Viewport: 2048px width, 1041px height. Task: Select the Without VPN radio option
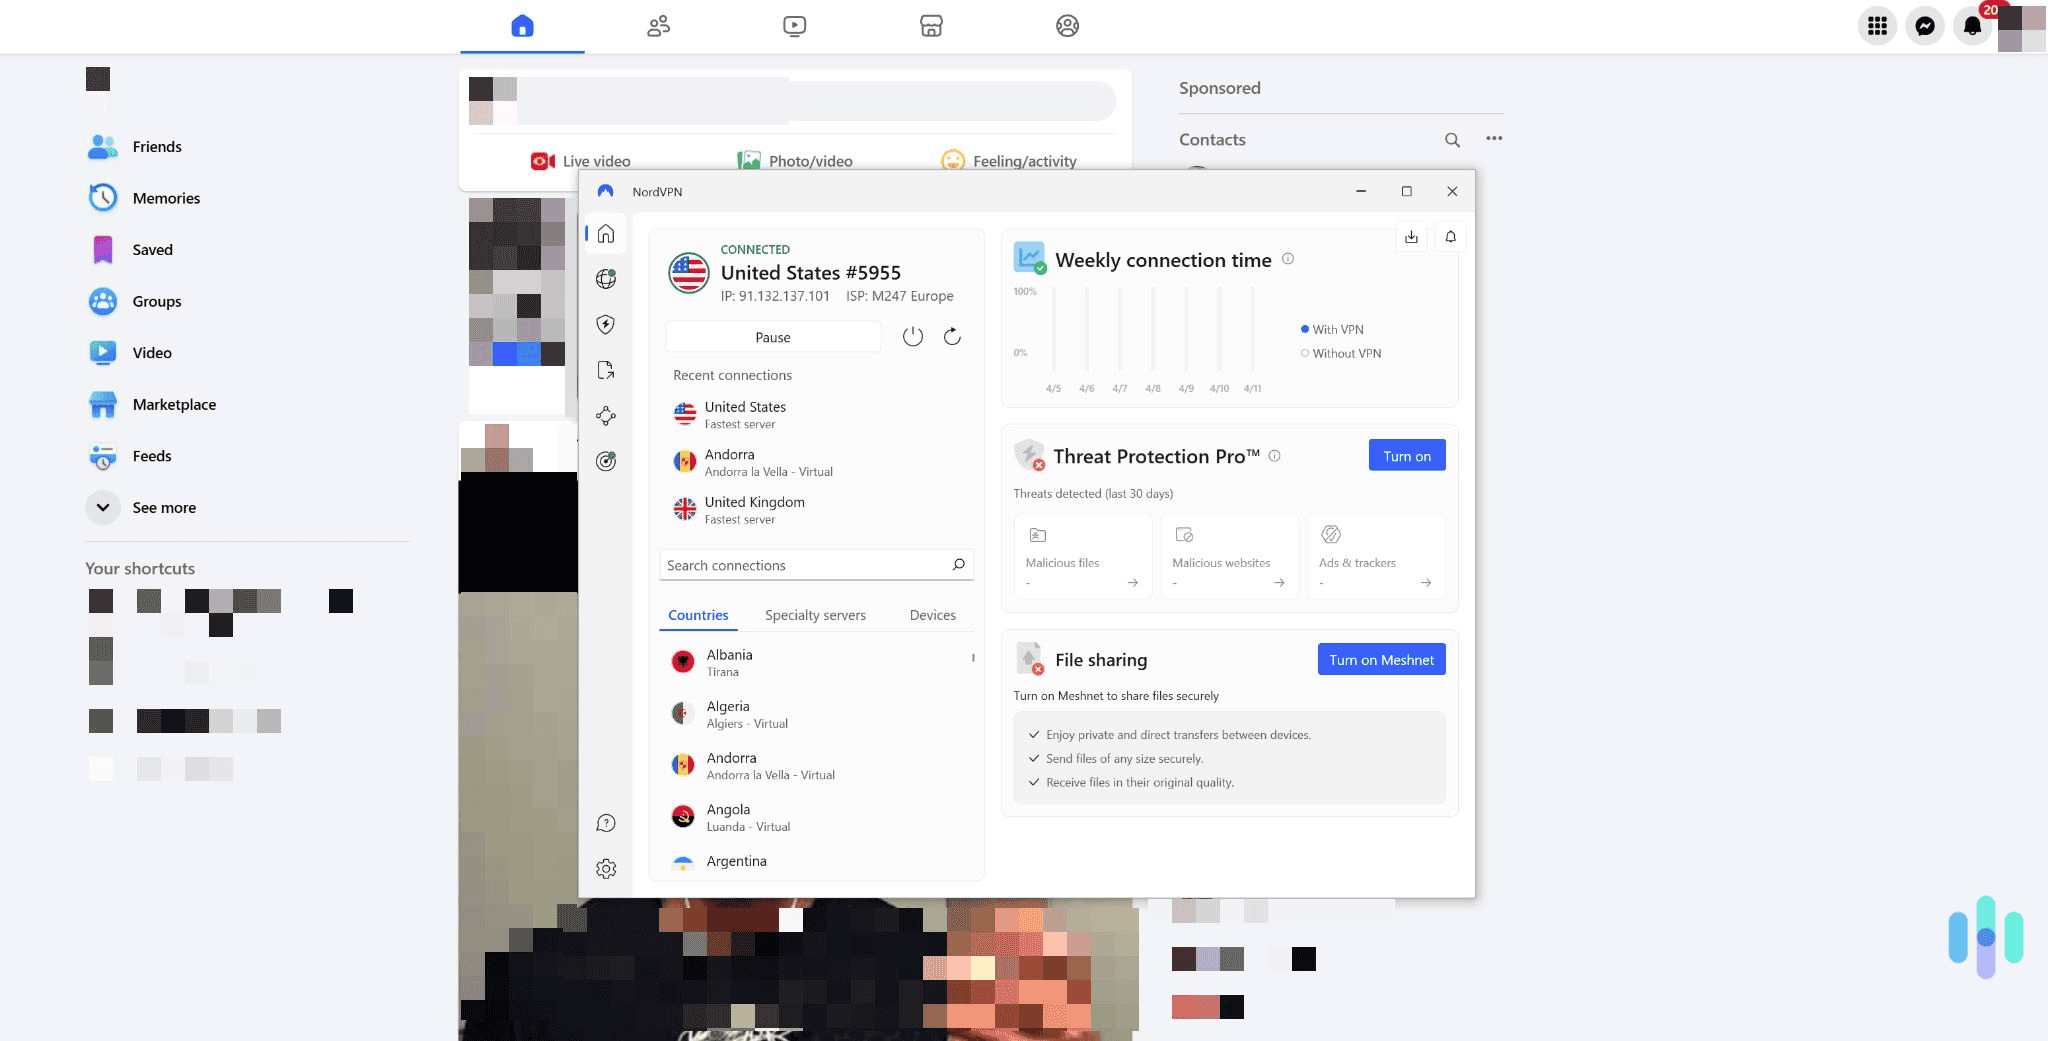point(1304,353)
